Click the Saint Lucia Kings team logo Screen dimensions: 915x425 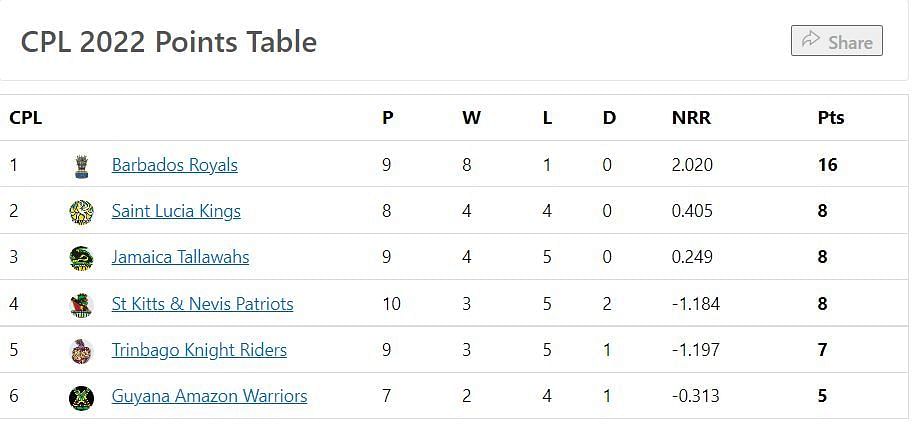tap(81, 212)
